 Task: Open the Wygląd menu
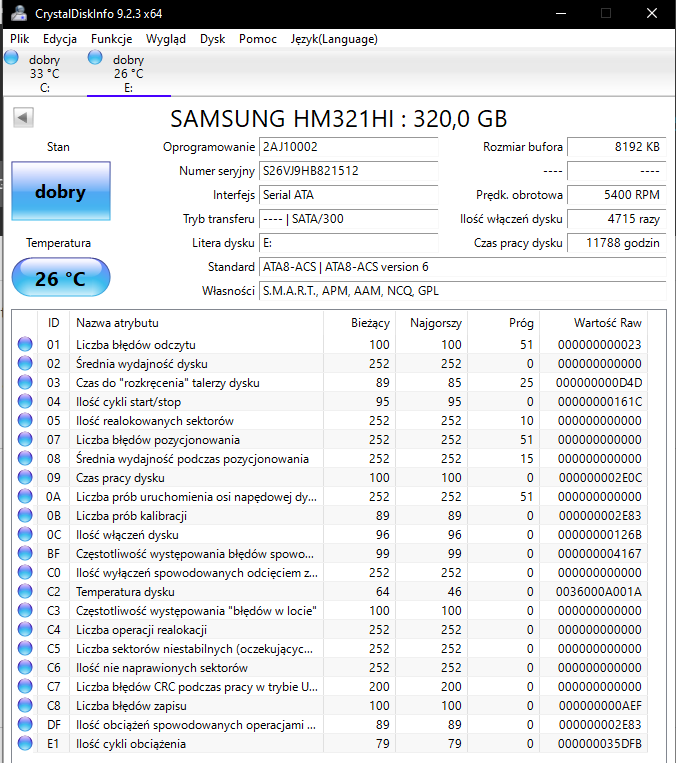165,39
